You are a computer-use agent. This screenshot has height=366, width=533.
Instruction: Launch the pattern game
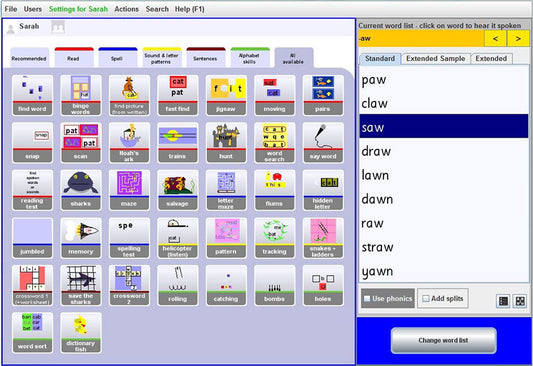tap(226, 238)
